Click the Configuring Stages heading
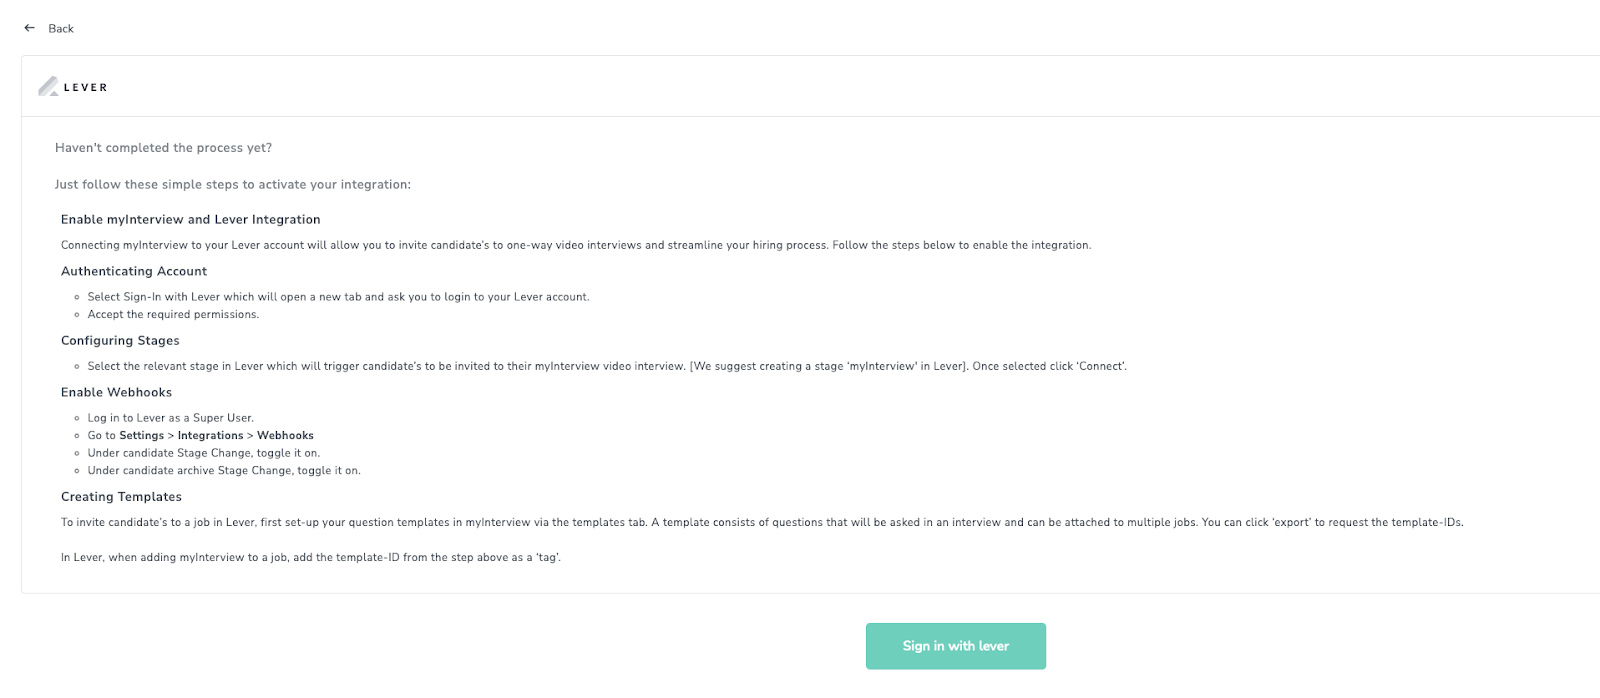This screenshot has height=698, width=1600. tap(120, 341)
